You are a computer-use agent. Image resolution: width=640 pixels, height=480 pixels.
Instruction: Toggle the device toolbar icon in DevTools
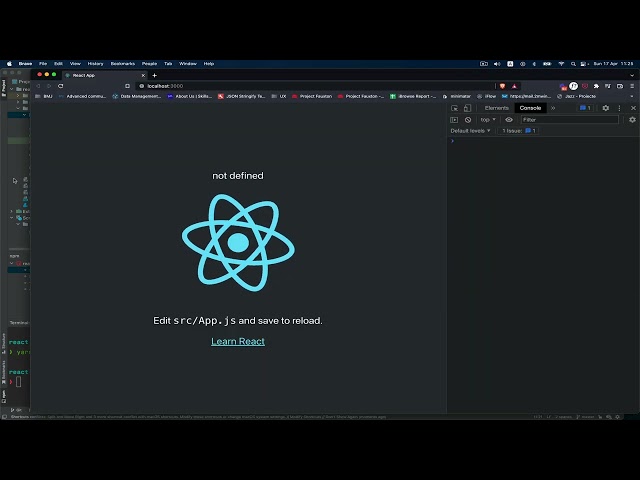click(467, 108)
